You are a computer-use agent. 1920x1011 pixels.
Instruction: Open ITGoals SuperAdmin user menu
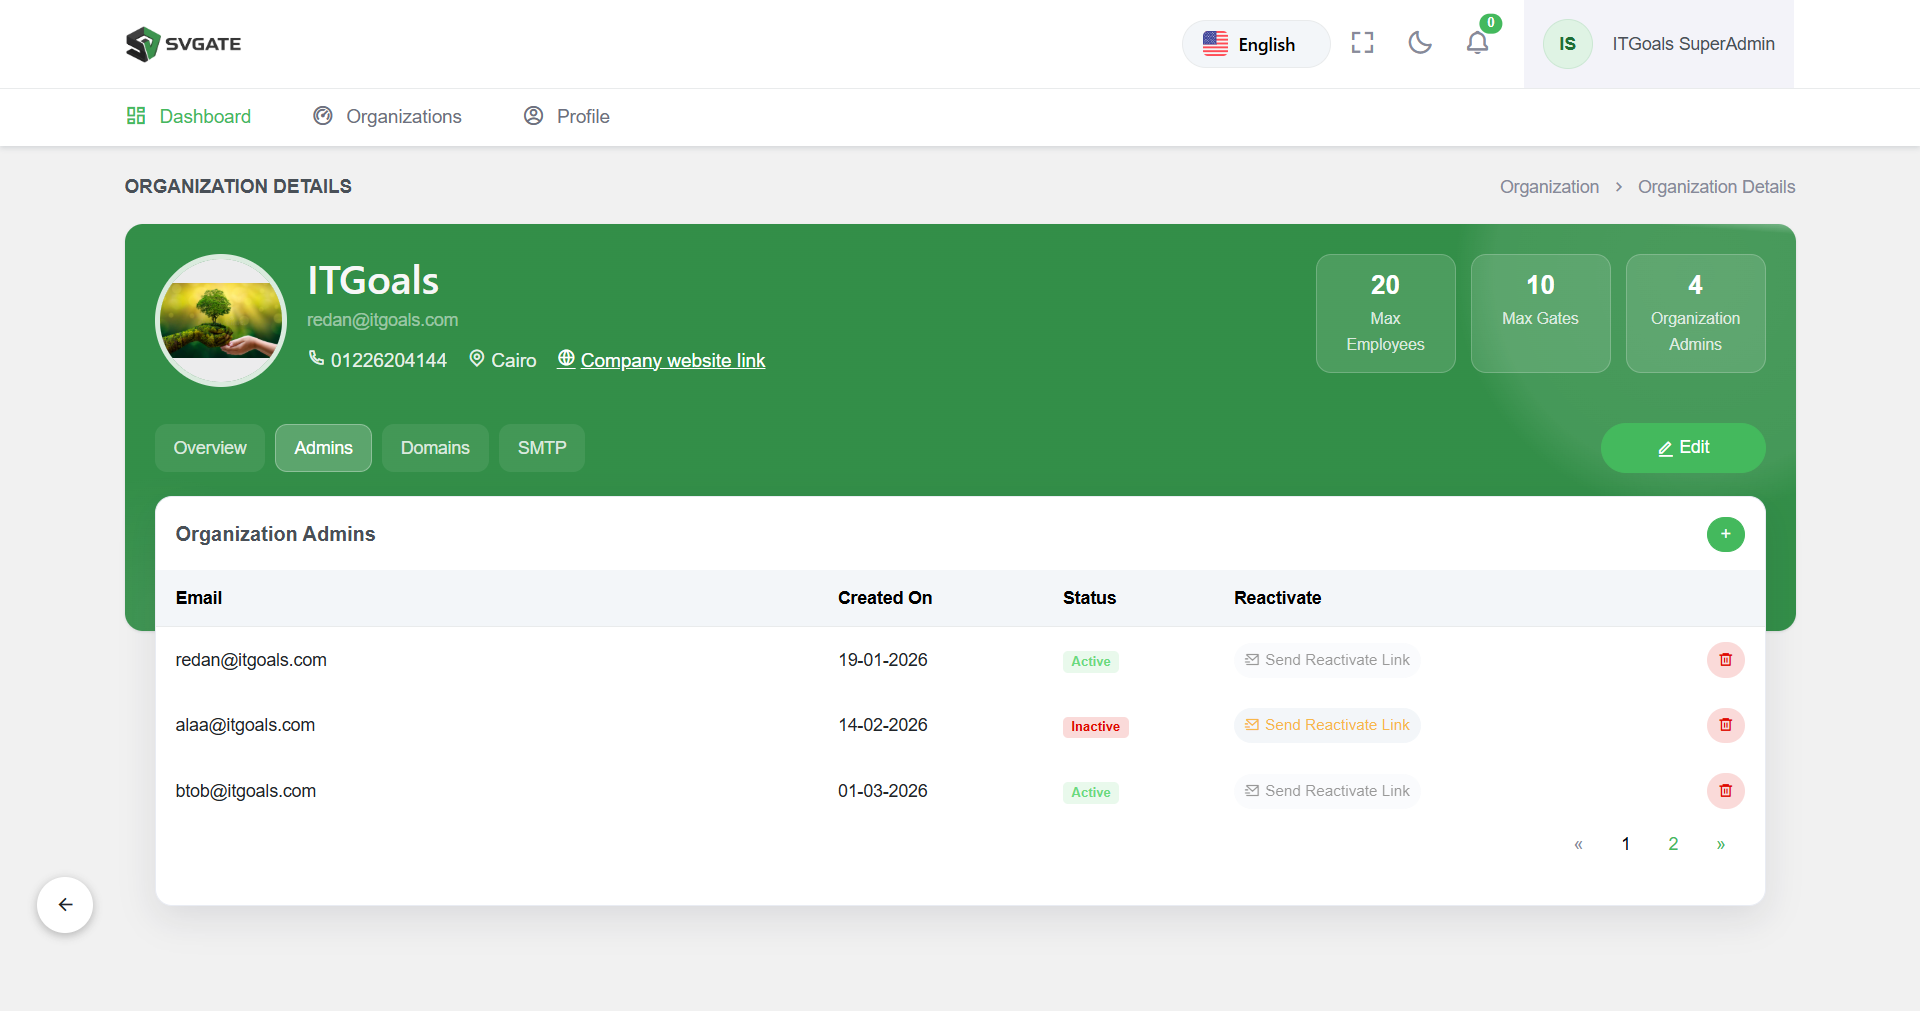1659,44
